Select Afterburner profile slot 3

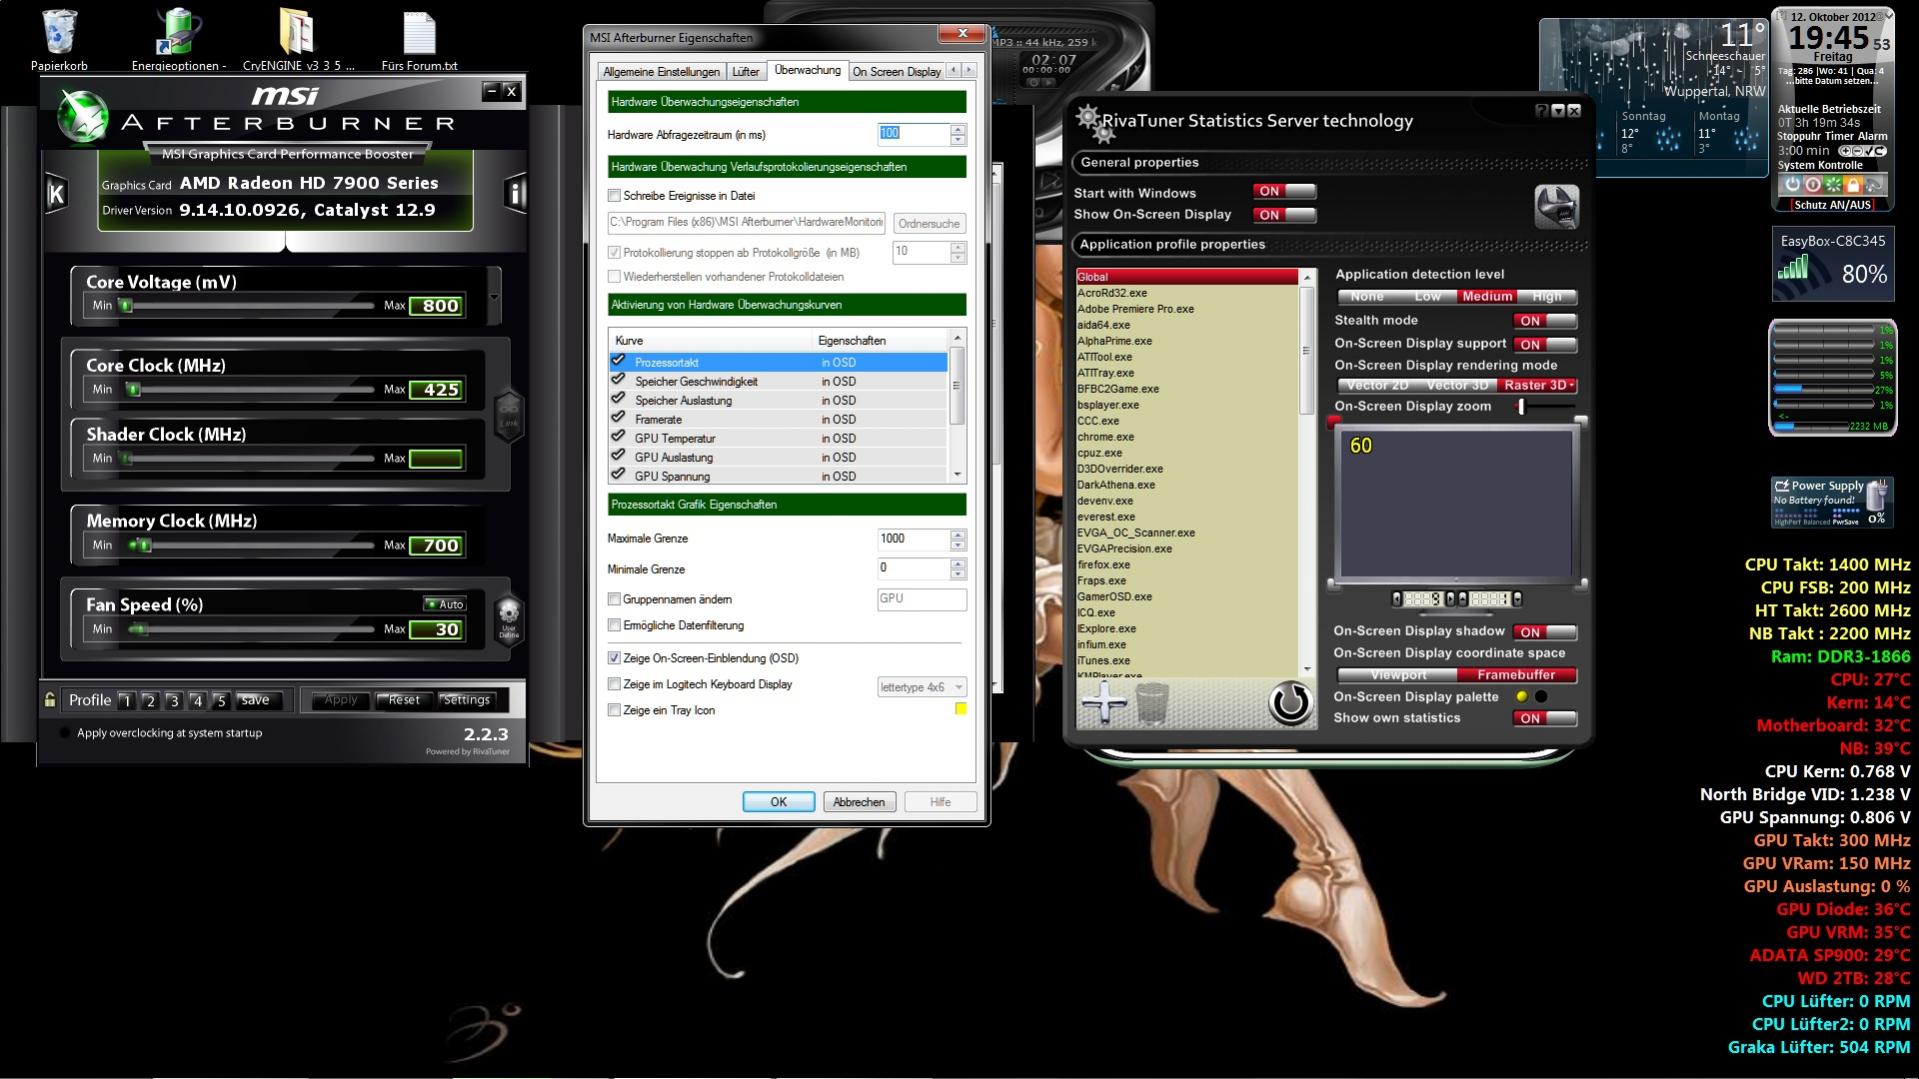(173, 701)
